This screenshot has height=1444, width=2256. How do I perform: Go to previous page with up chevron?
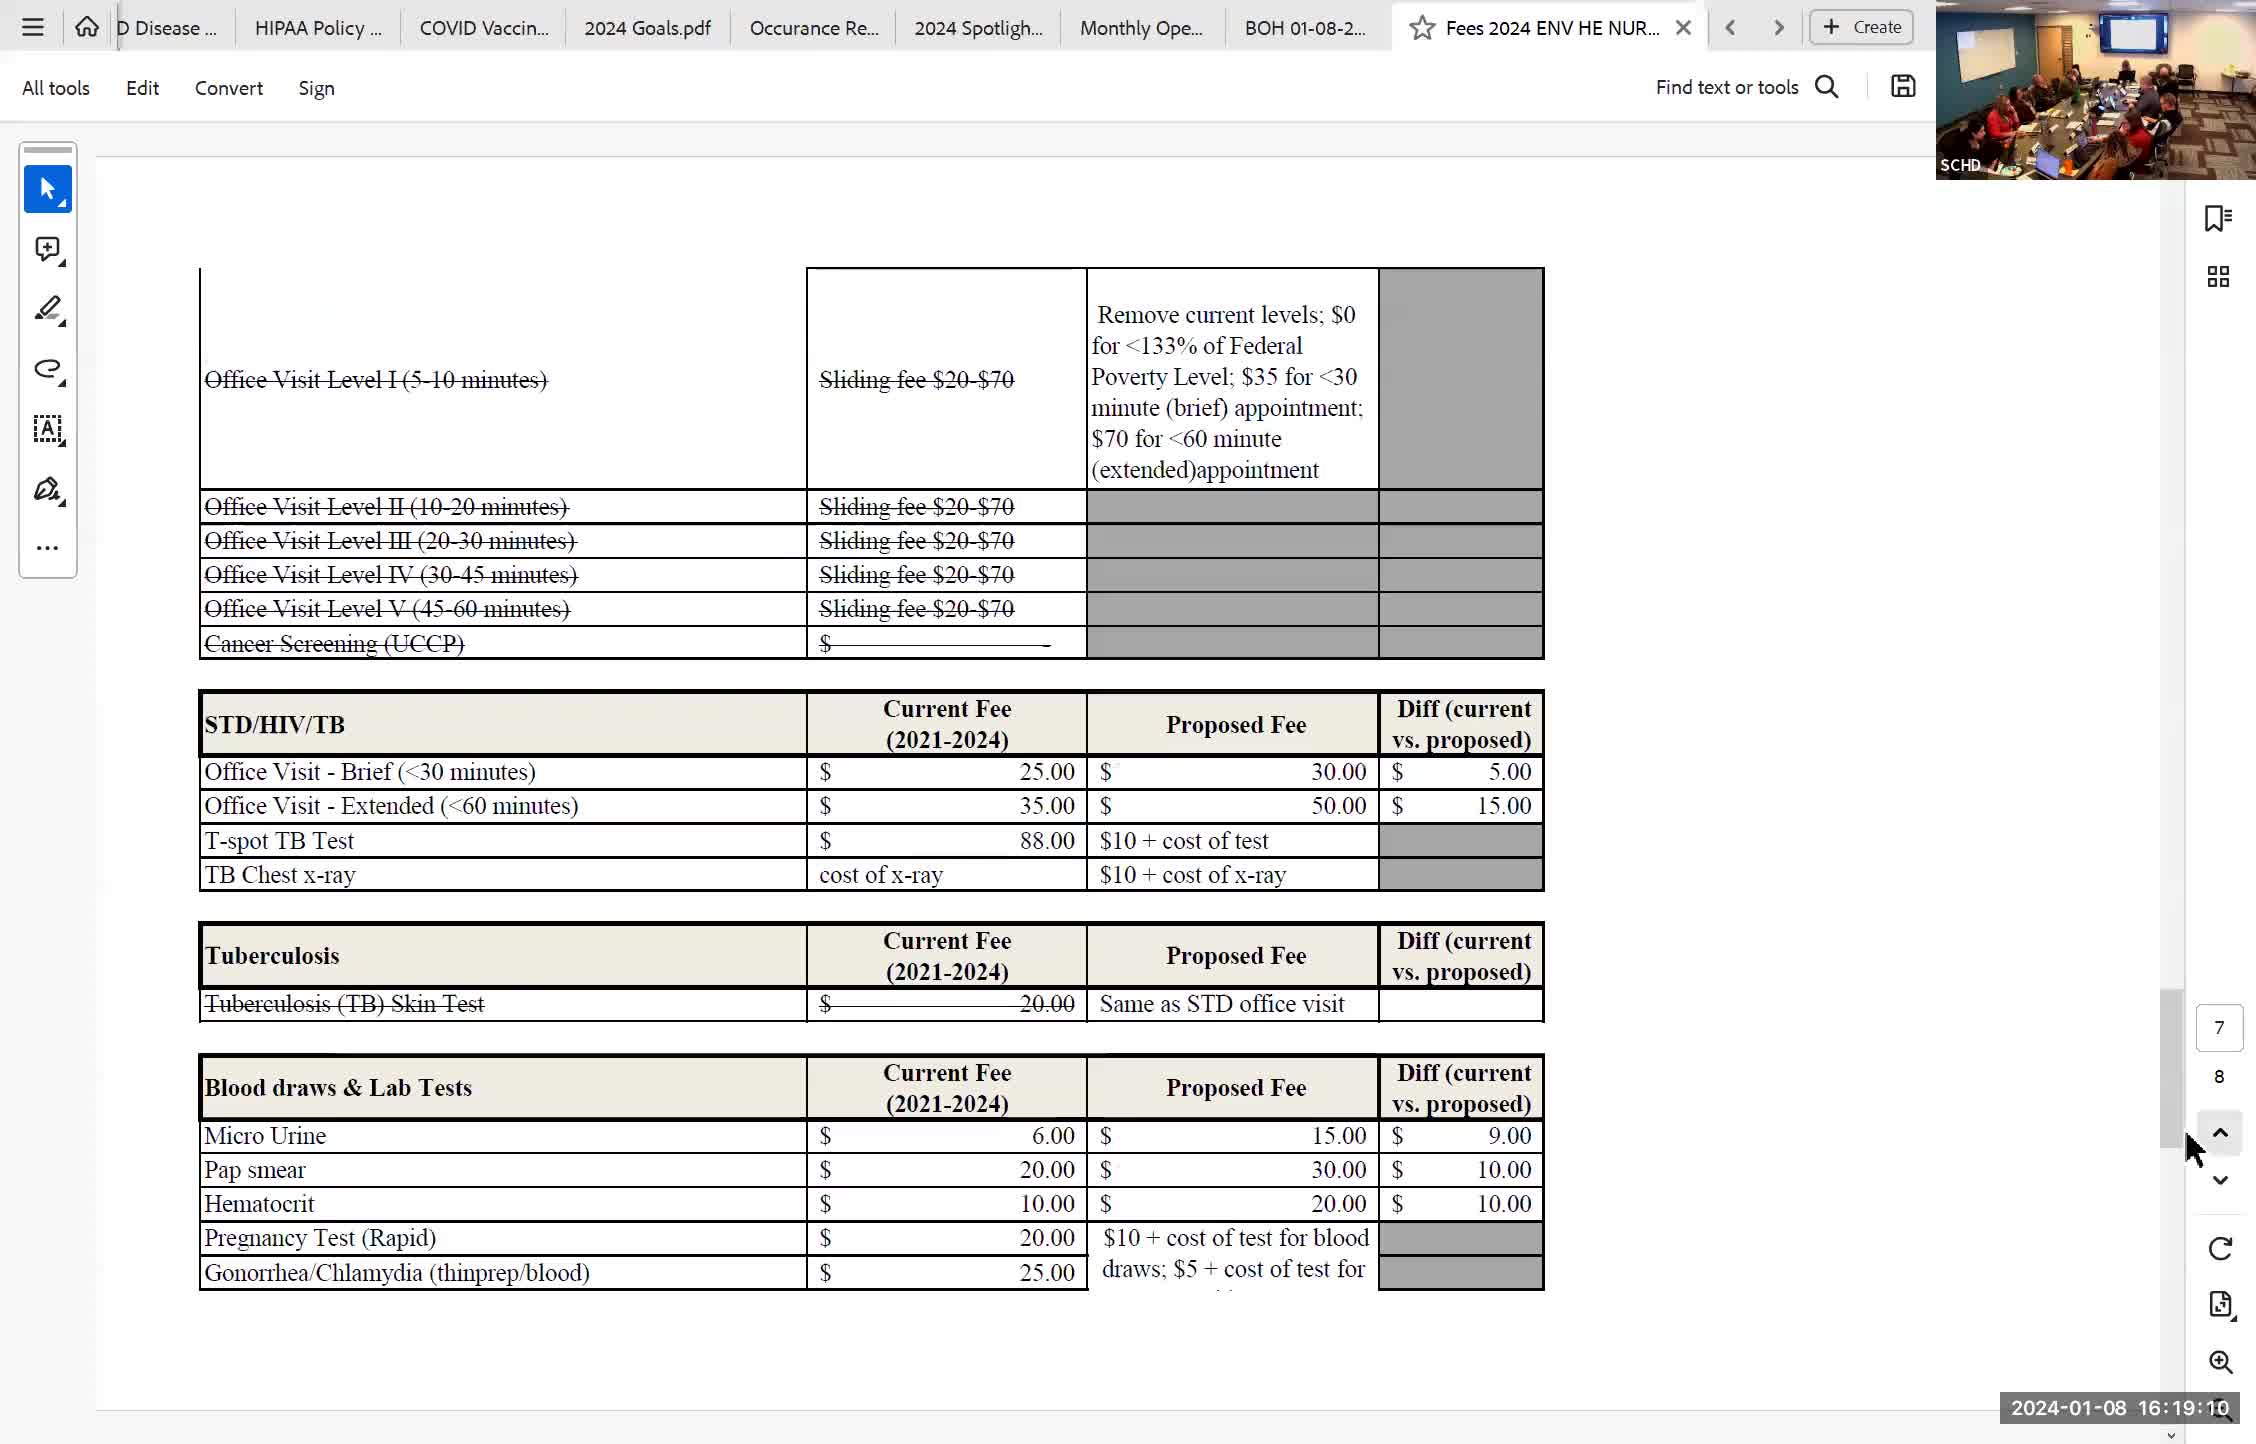tap(2220, 1133)
